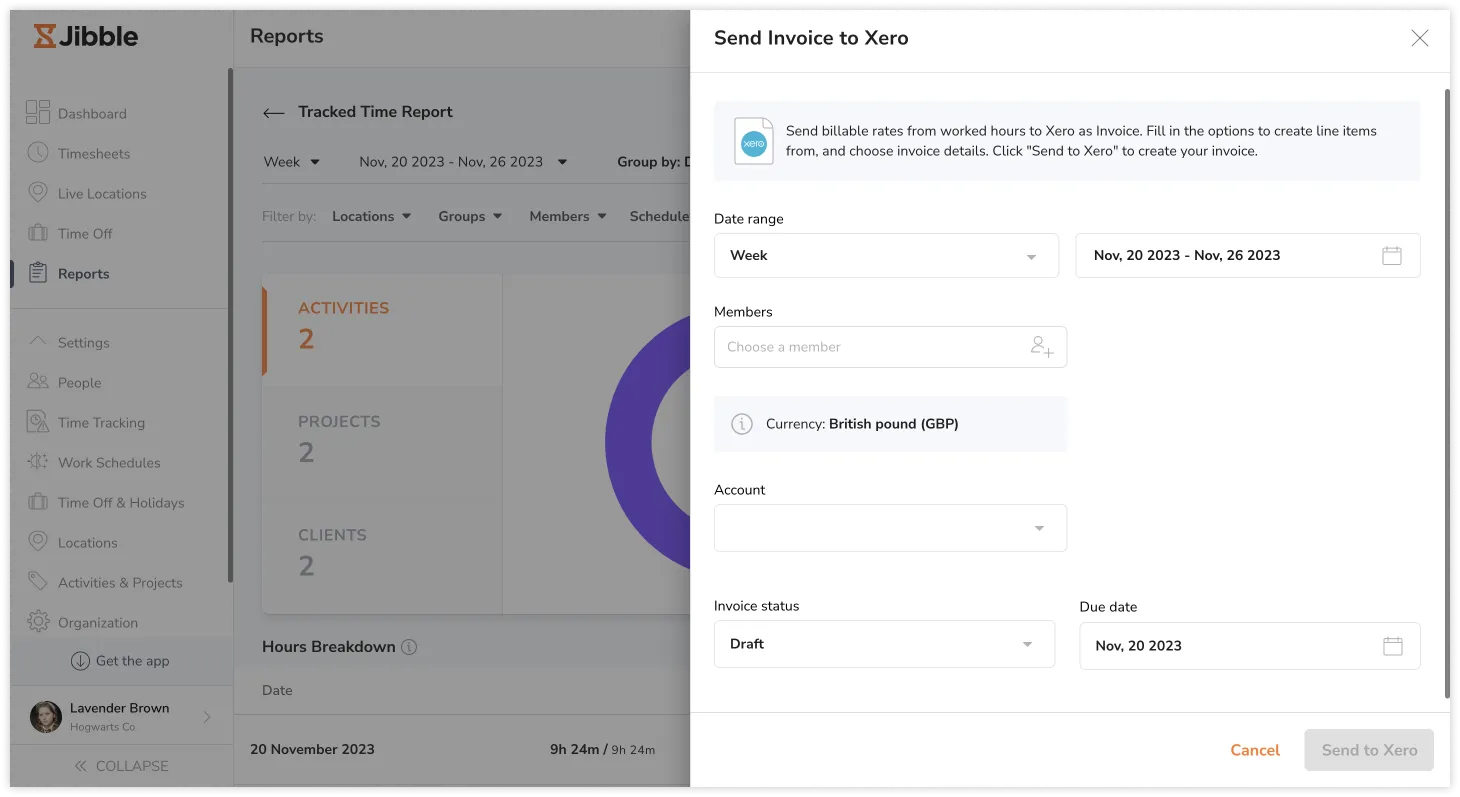Open Timesheets in the sidebar

point(93,154)
